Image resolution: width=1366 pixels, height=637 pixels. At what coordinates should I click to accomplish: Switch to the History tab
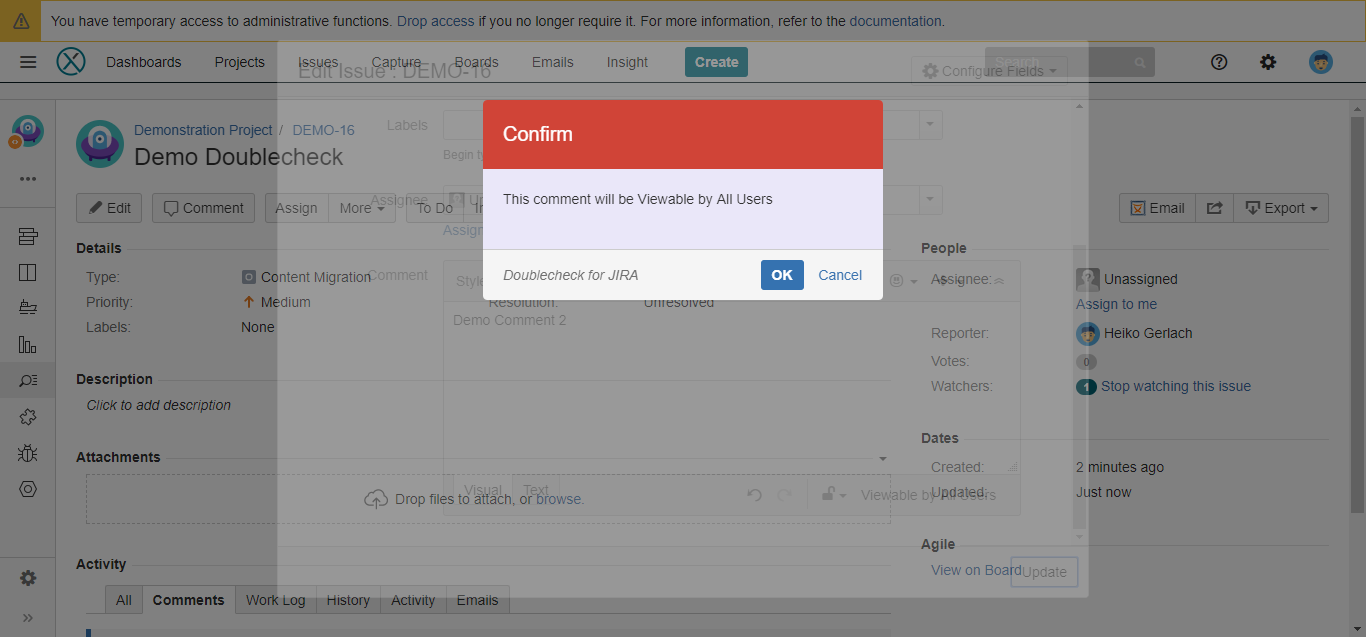pos(348,600)
